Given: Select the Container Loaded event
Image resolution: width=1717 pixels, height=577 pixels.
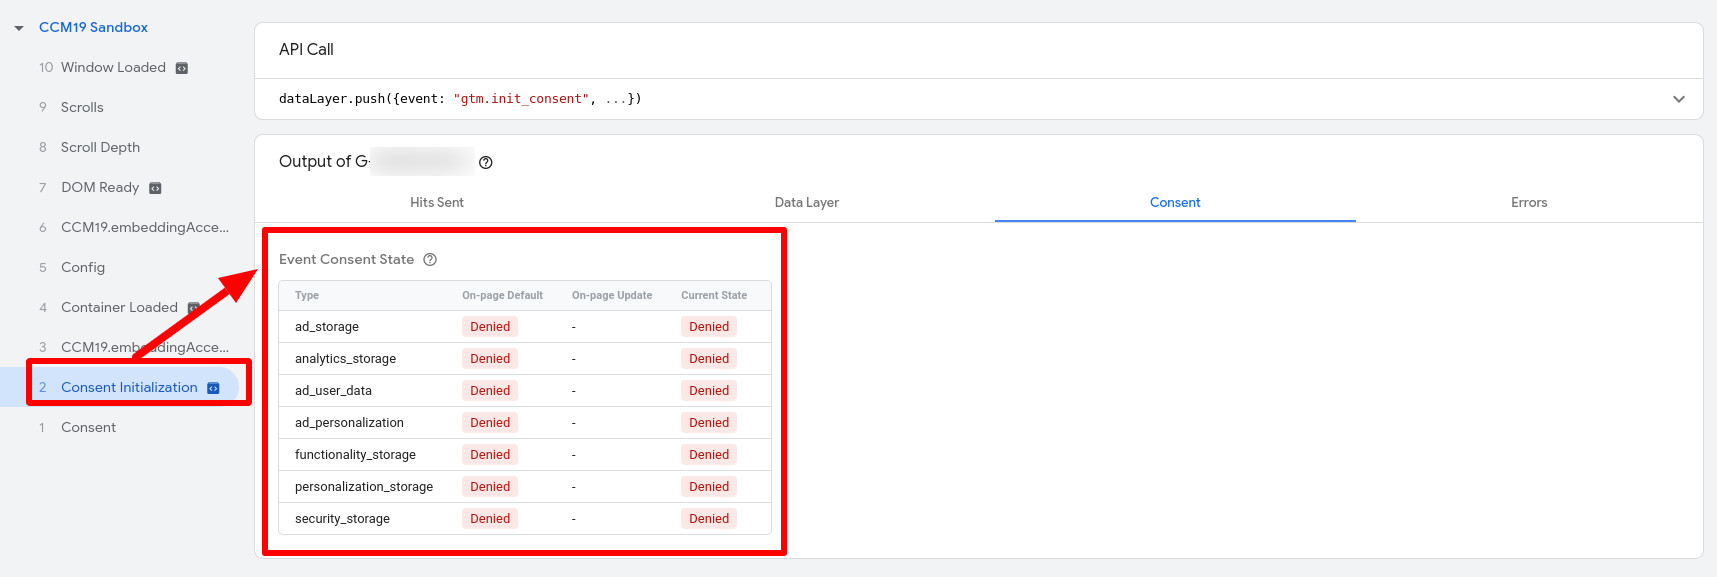Looking at the screenshot, I should [x=119, y=307].
